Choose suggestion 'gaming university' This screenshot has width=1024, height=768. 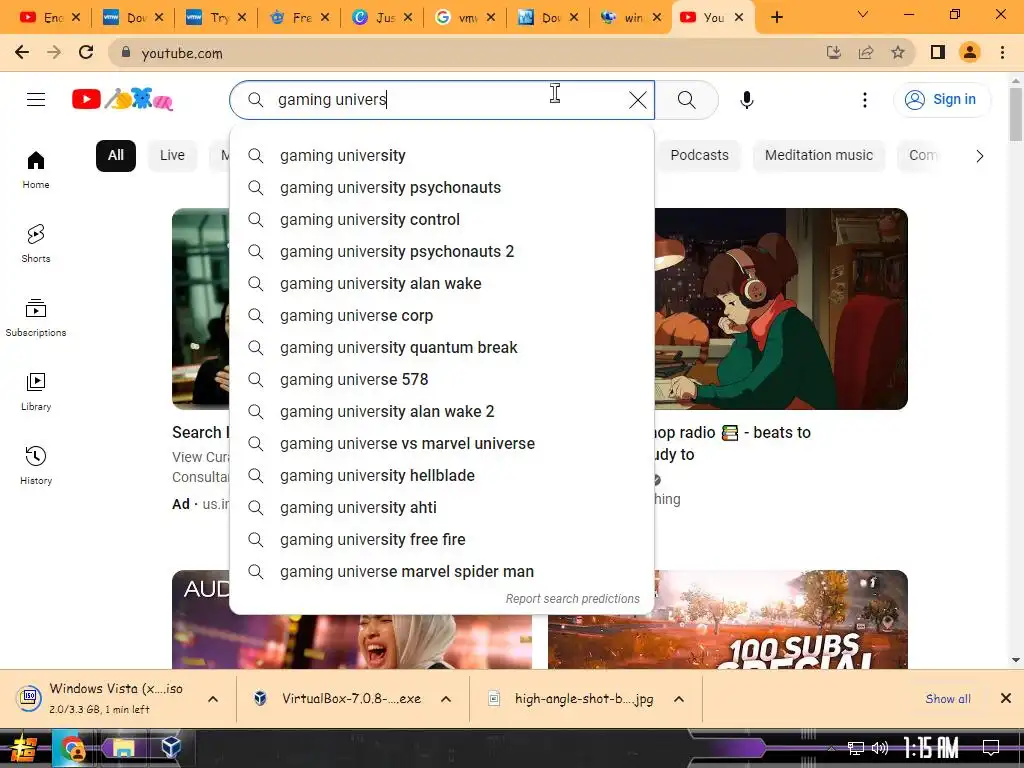pos(441,155)
